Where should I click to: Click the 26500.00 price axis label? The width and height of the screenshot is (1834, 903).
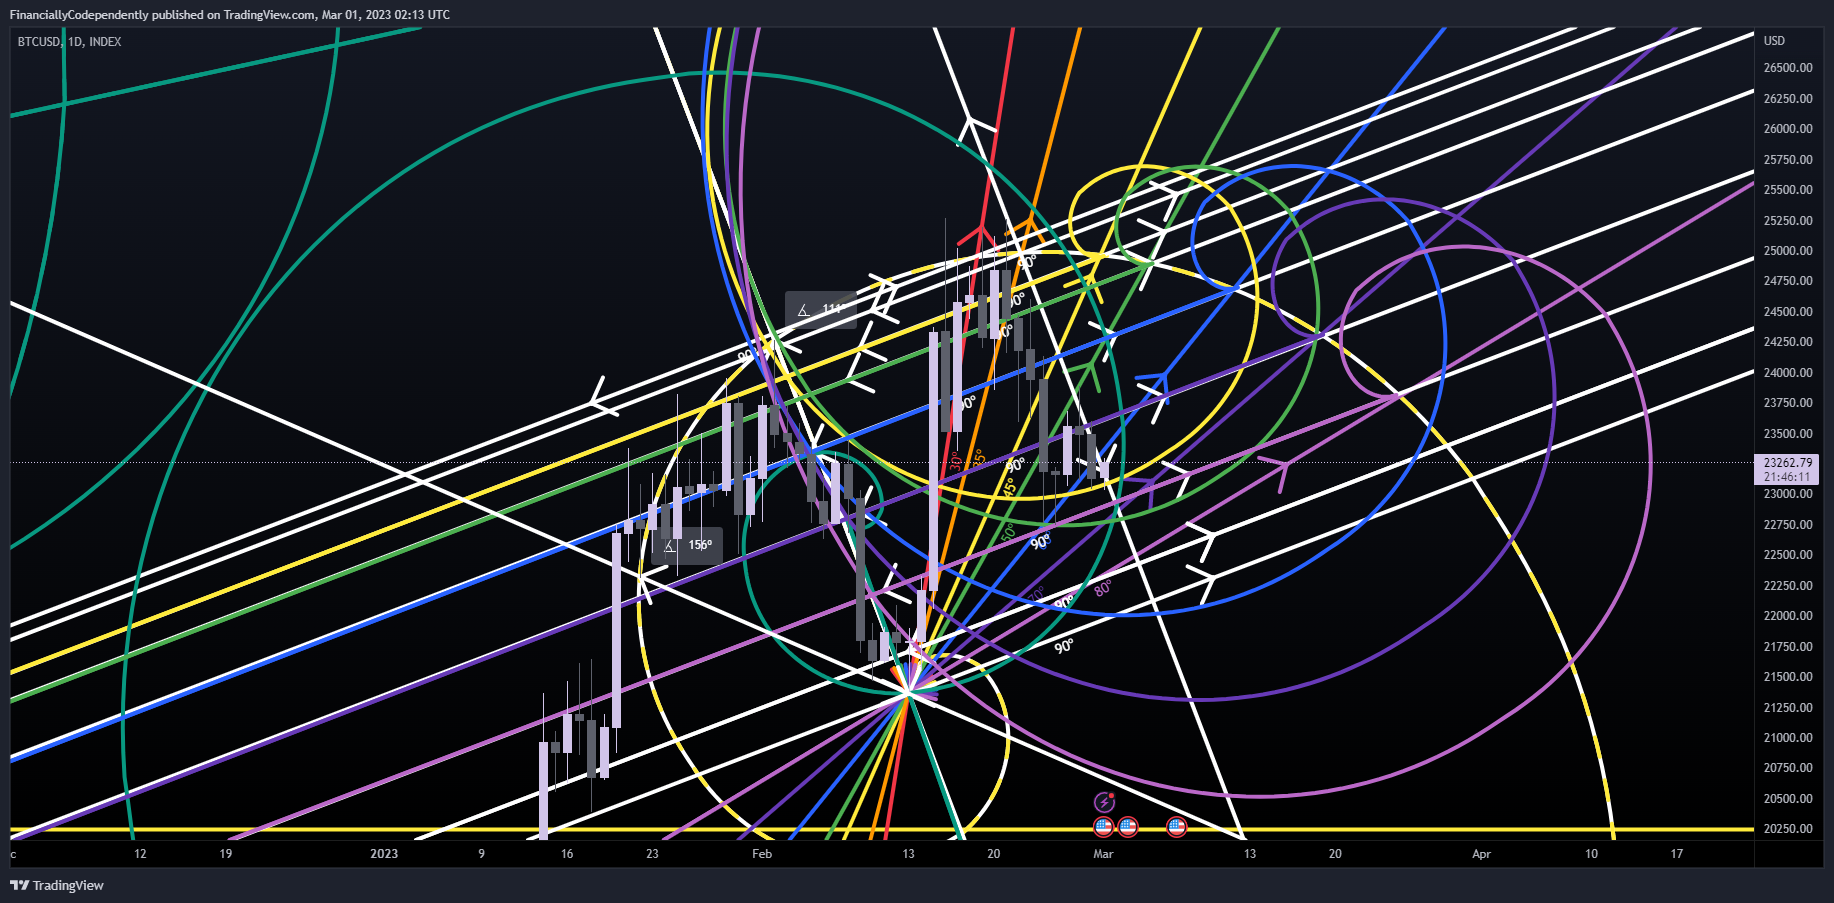pyautogui.click(x=1788, y=68)
